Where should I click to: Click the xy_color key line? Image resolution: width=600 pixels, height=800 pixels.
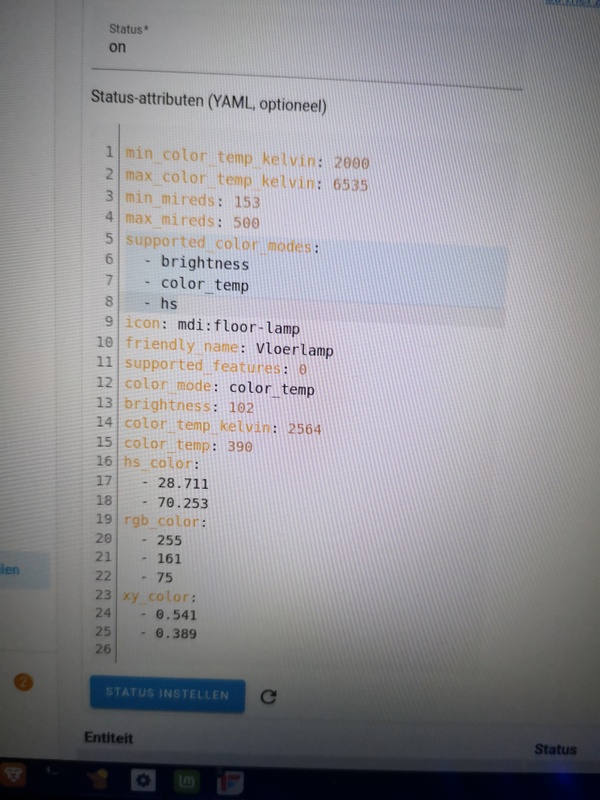[x=159, y=596]
